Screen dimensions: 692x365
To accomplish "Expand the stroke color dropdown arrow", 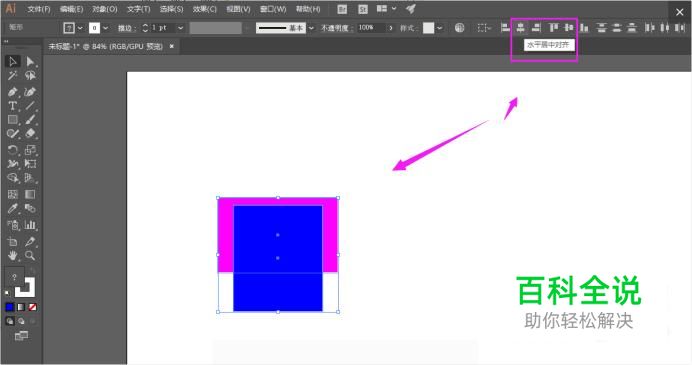I will pos(105,28).
